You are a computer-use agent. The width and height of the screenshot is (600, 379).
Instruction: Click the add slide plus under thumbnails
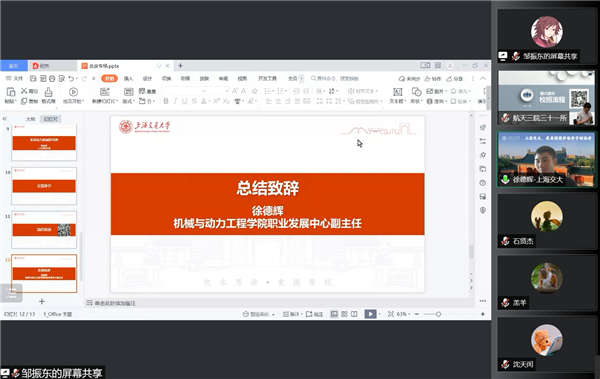coord(42,301)
